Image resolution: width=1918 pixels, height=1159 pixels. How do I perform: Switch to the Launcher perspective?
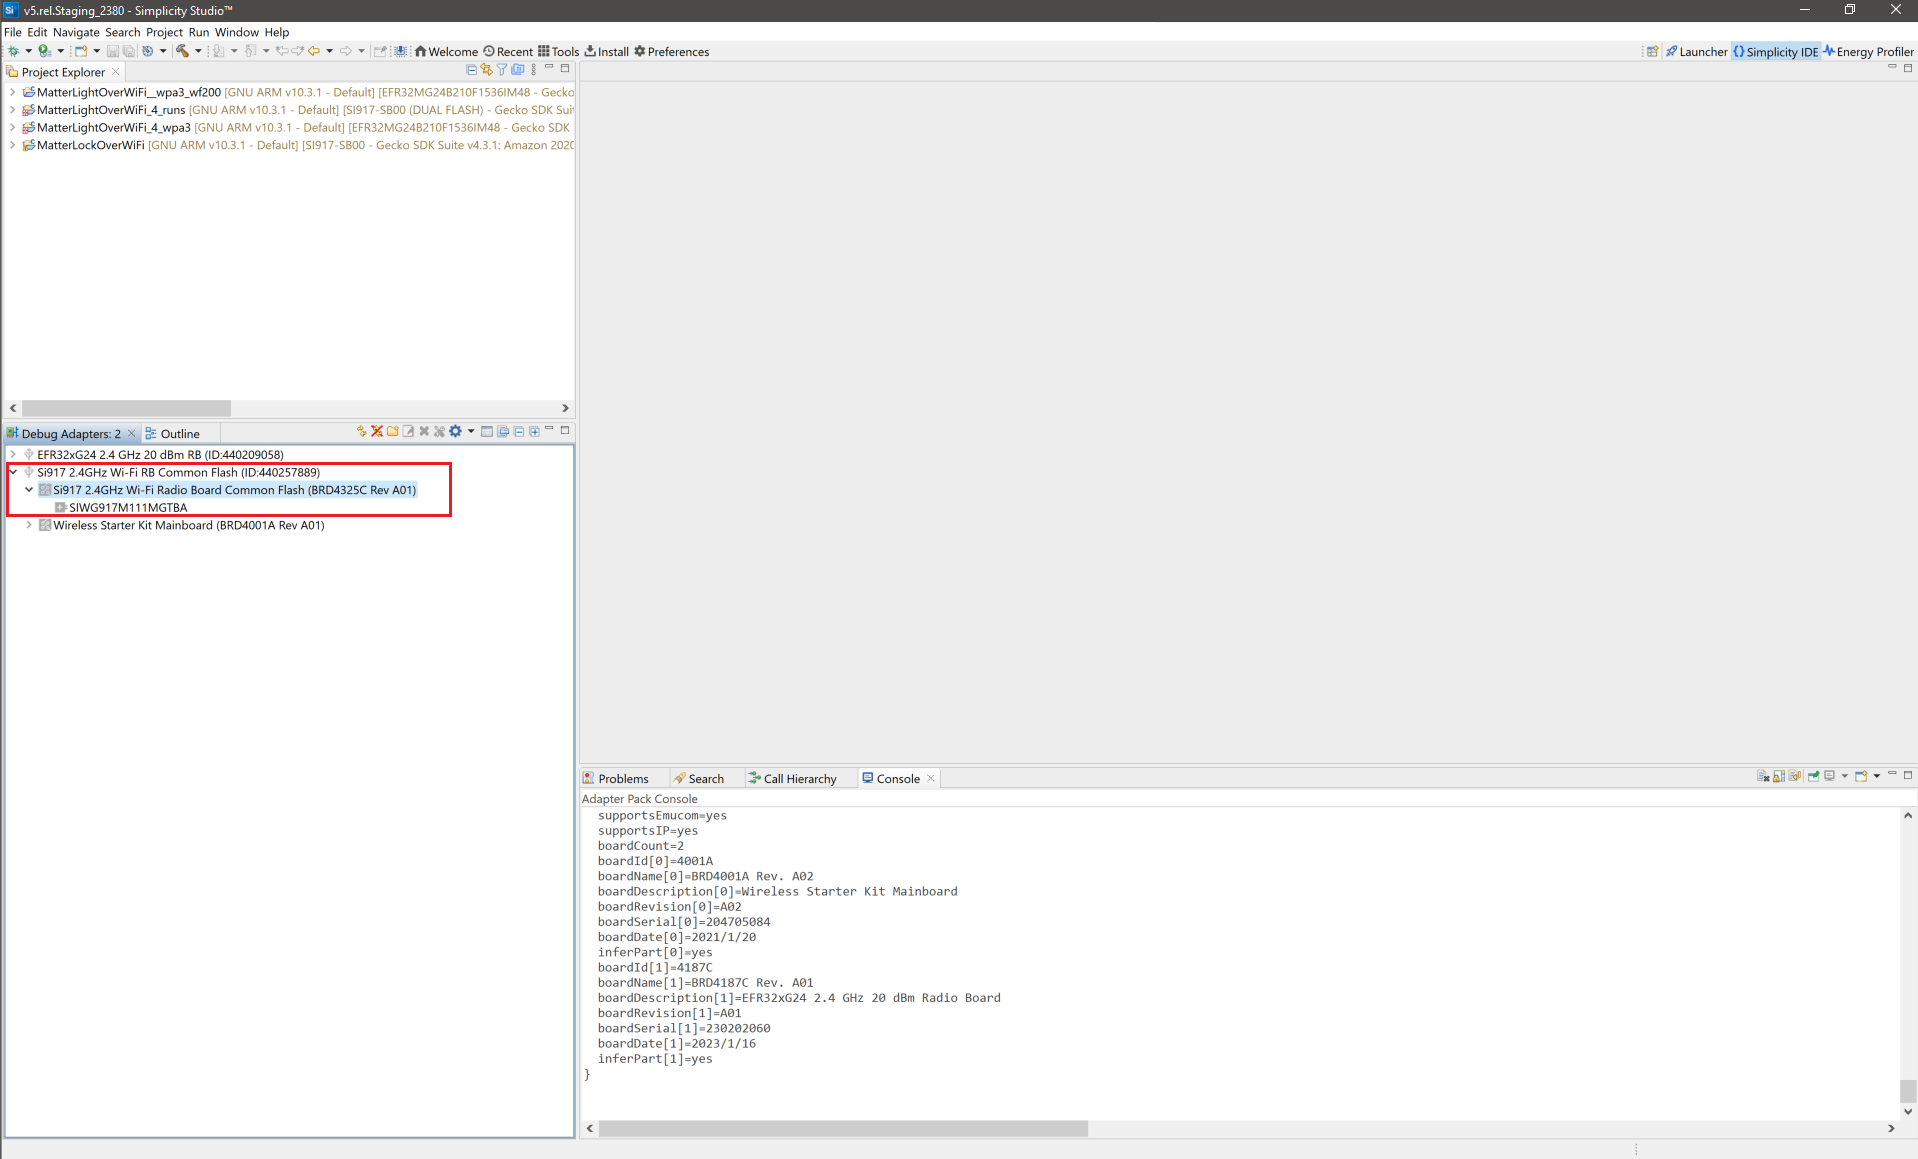[x=1696, y=52]
